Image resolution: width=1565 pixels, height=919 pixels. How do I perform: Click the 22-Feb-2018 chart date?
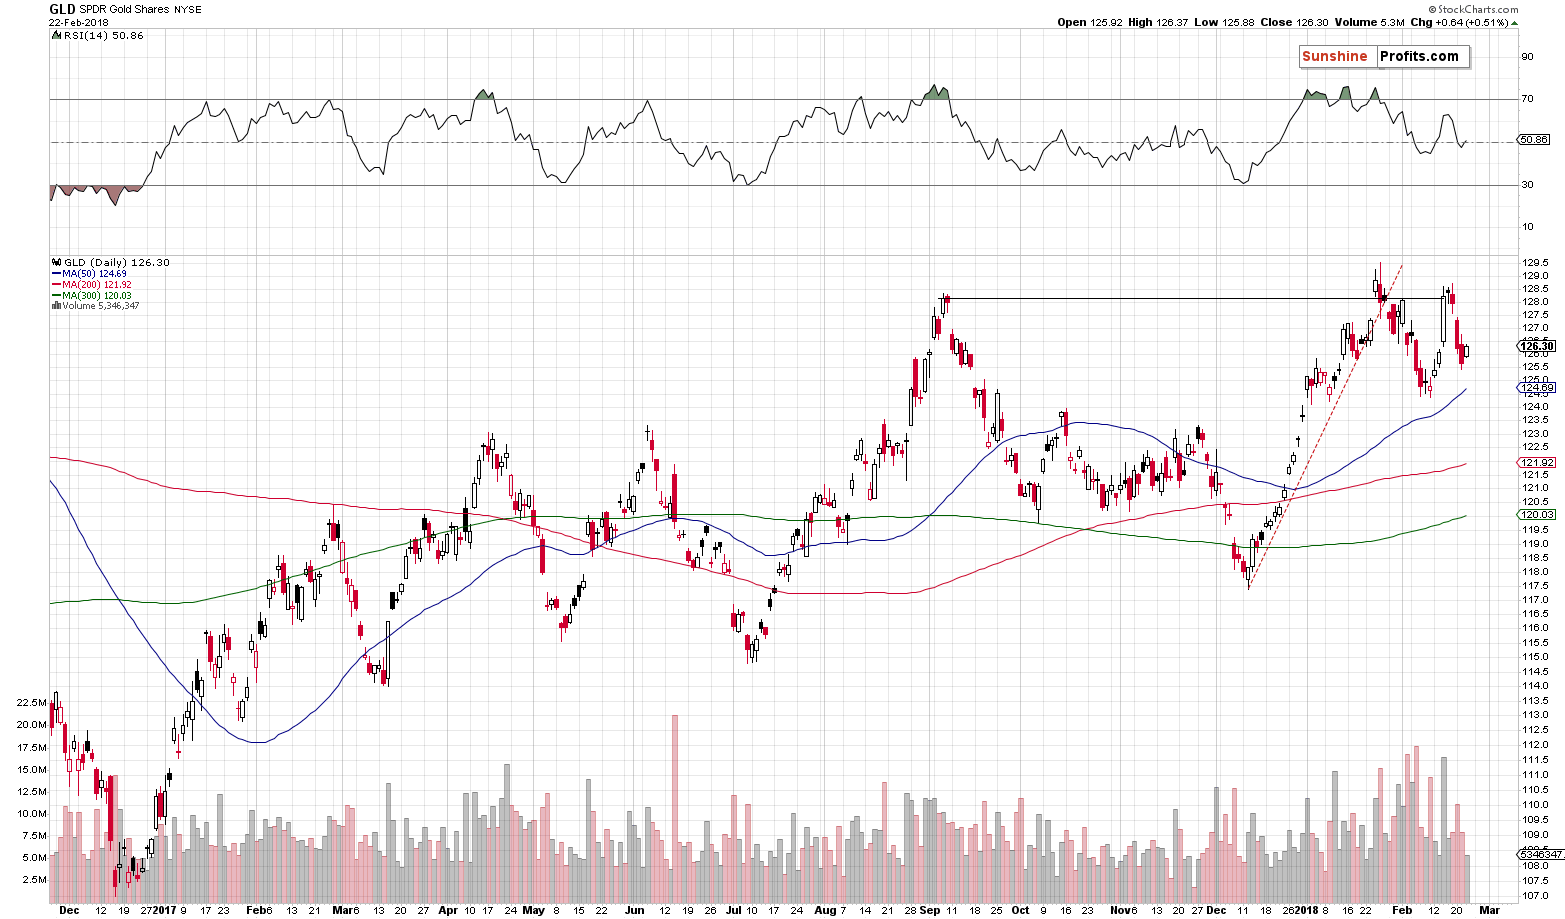coord(78,22)
